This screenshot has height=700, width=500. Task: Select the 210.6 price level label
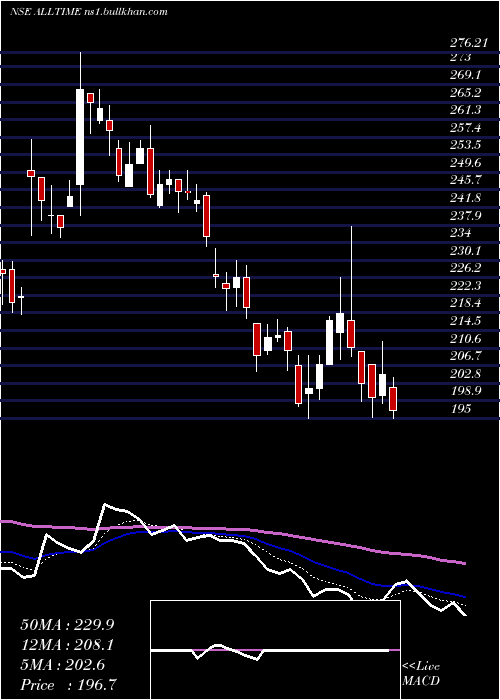point(465,338)
